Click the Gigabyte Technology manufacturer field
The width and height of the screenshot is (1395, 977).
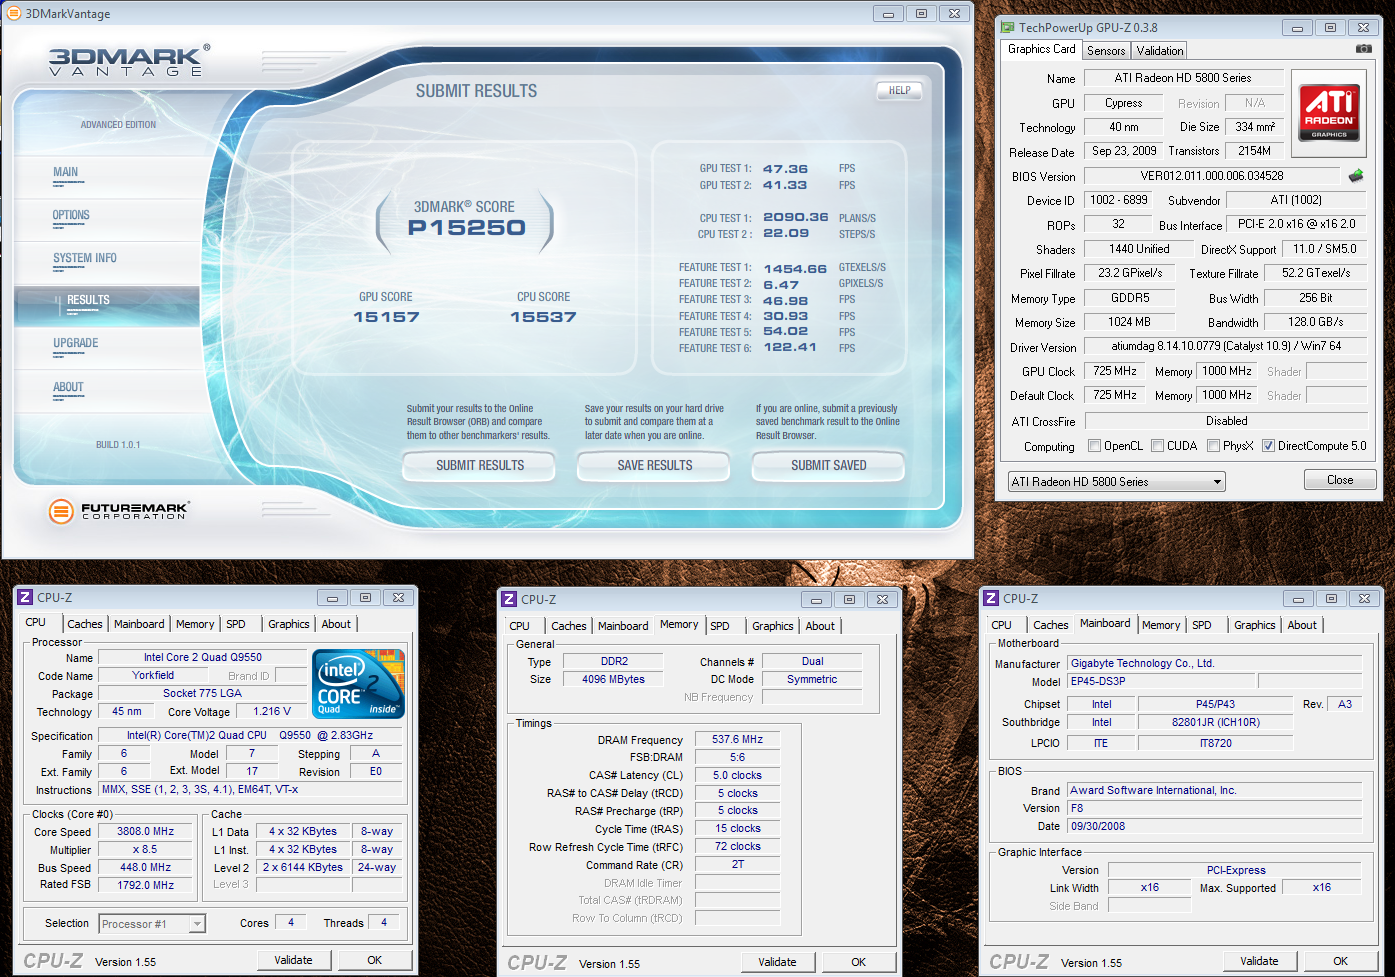1214,663
